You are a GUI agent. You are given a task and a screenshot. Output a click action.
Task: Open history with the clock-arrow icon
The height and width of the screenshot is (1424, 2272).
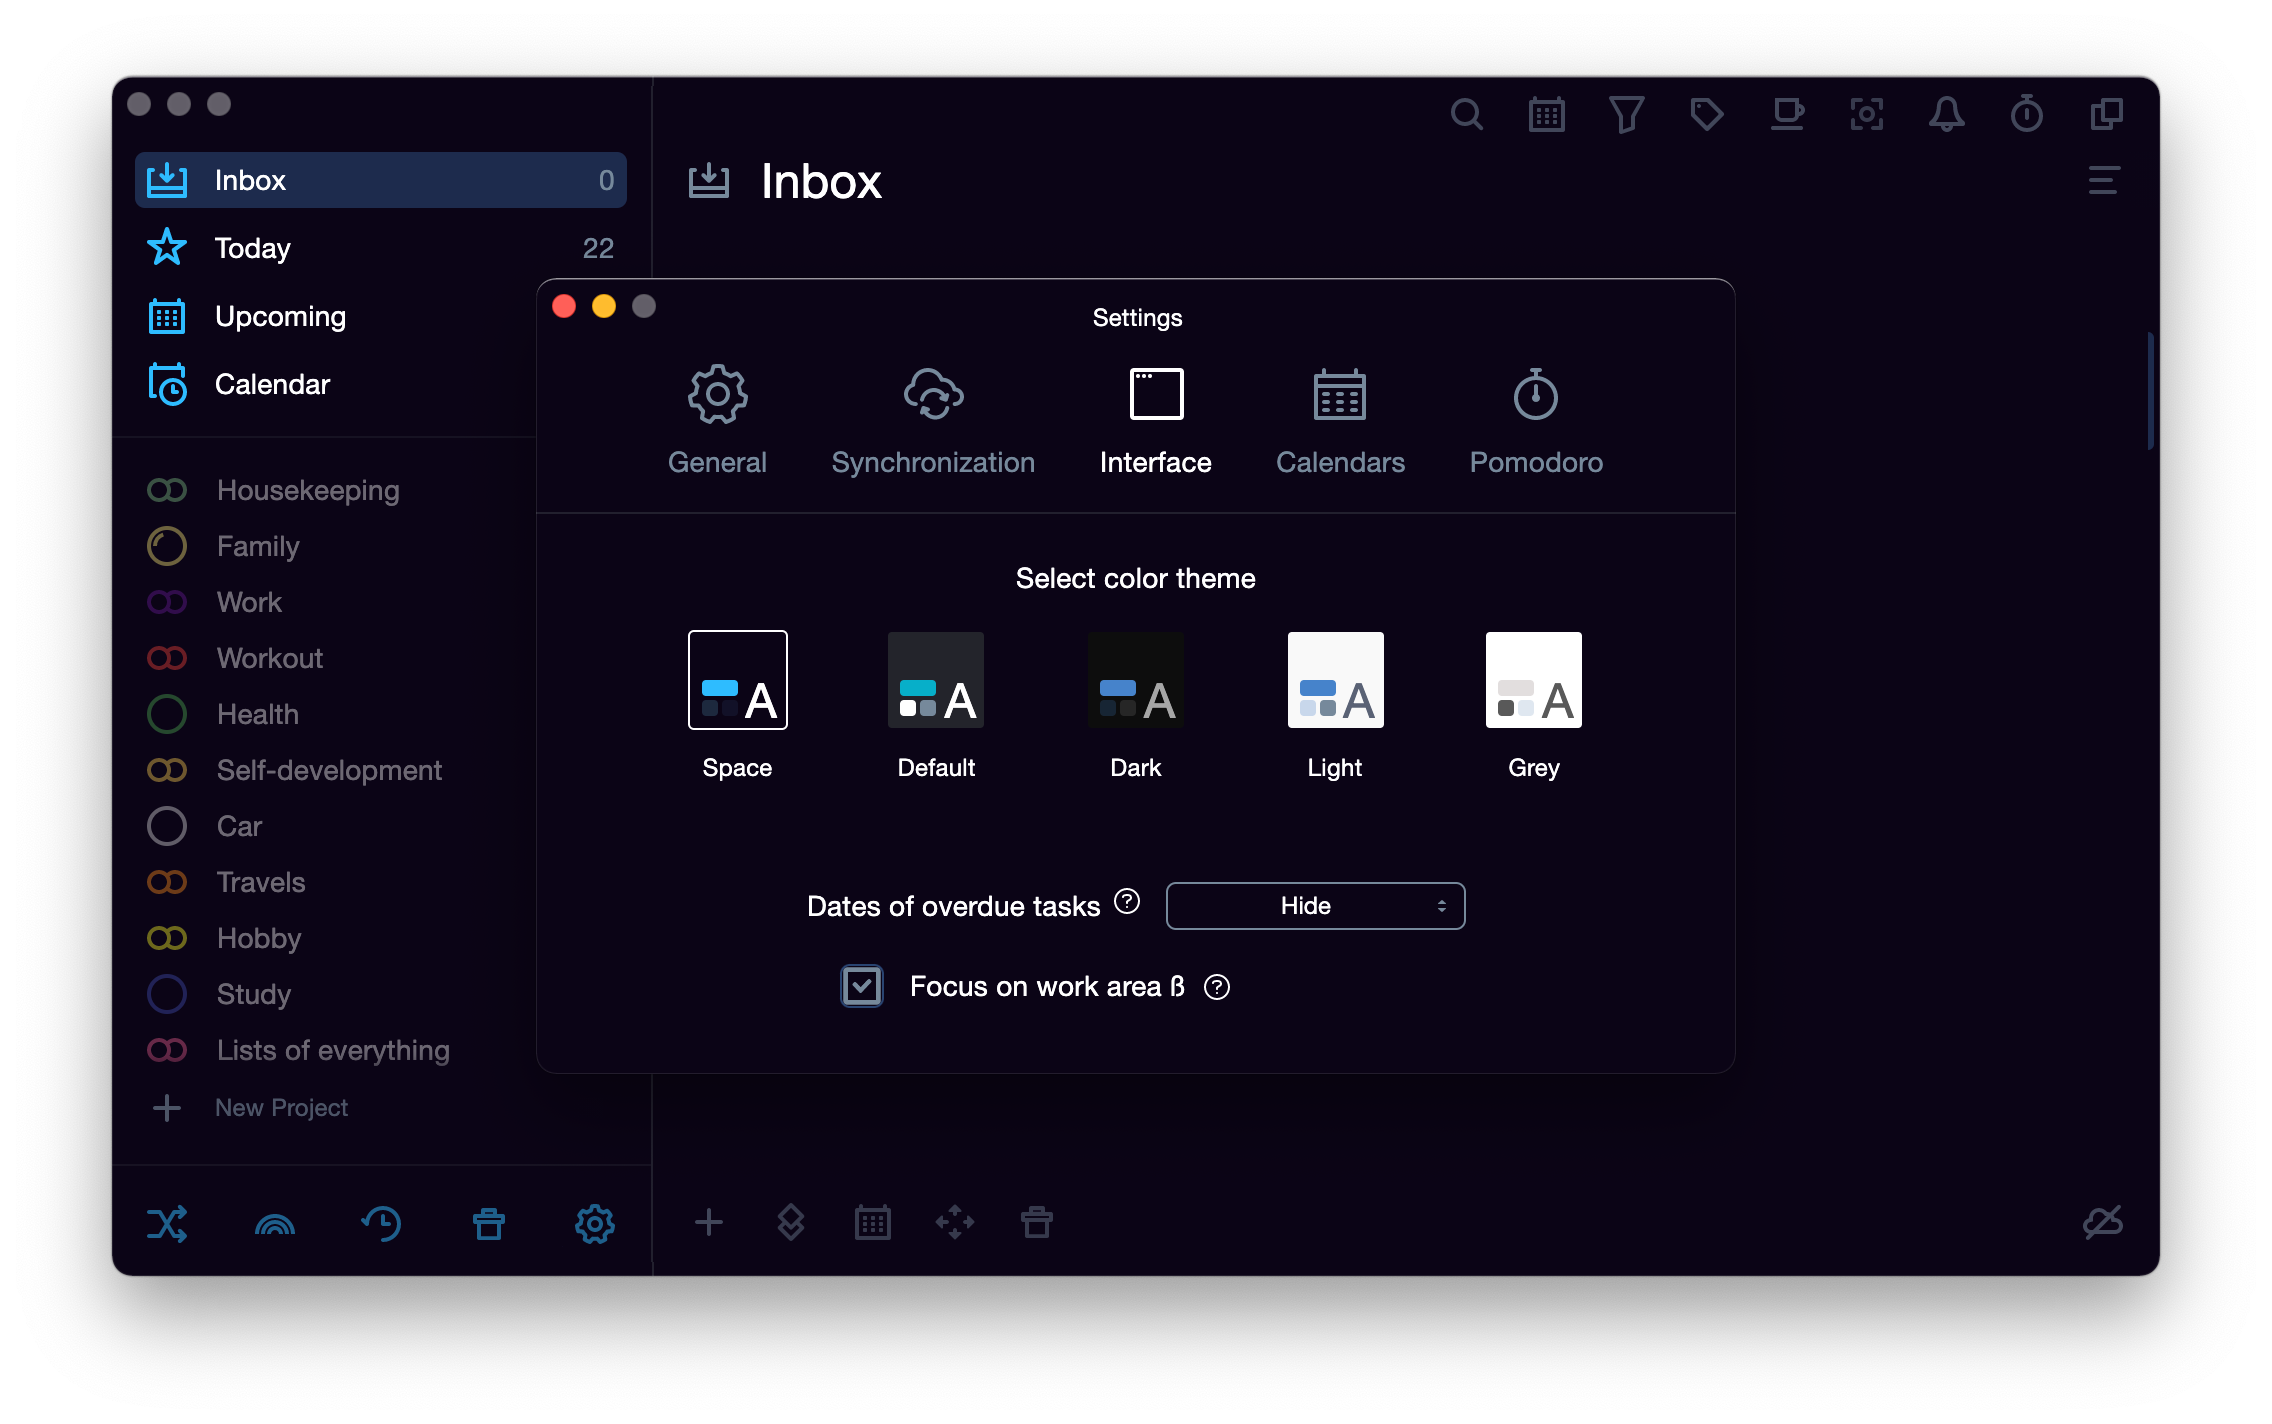[381, 1223]
